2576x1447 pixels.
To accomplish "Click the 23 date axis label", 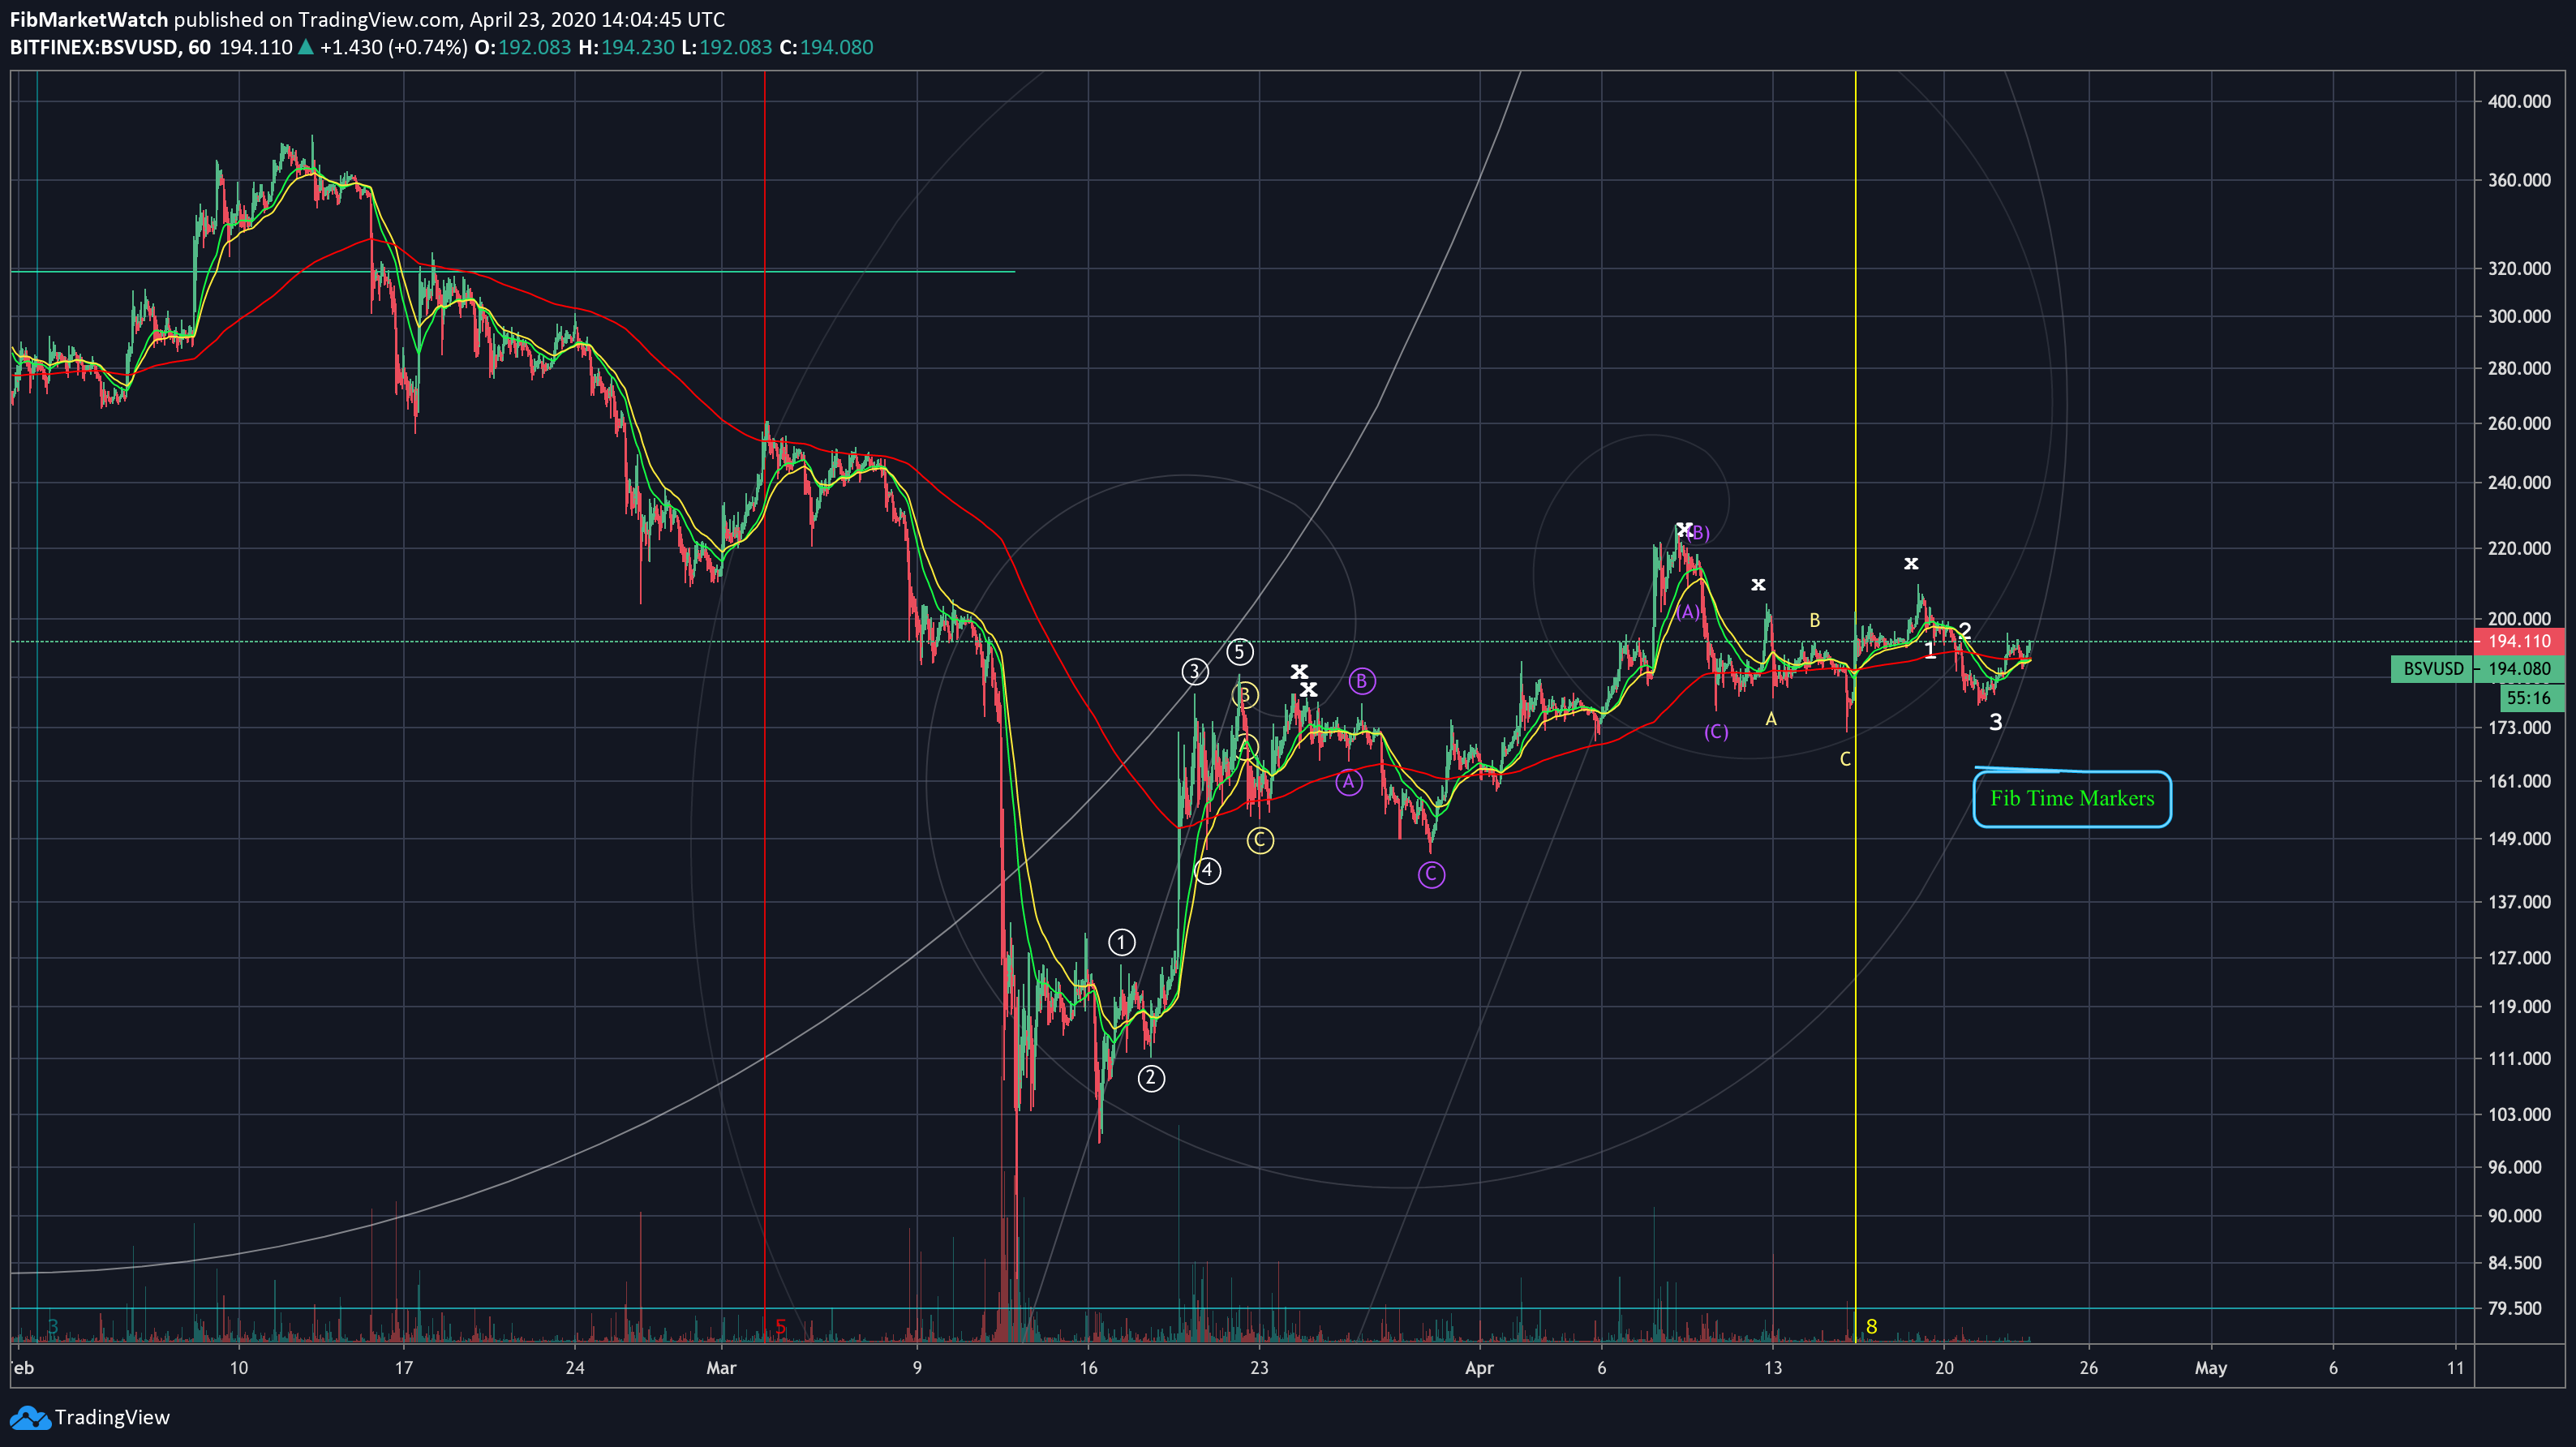I will point(1259,1368).
